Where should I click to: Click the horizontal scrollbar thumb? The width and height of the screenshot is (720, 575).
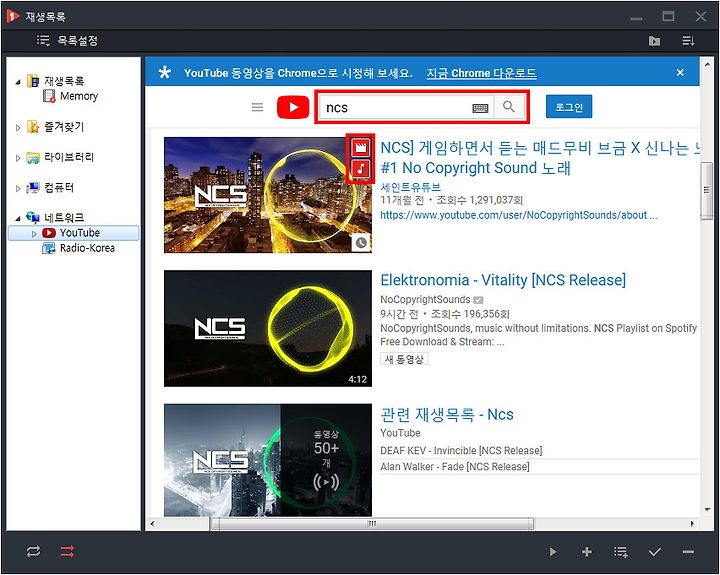[372, 524]
